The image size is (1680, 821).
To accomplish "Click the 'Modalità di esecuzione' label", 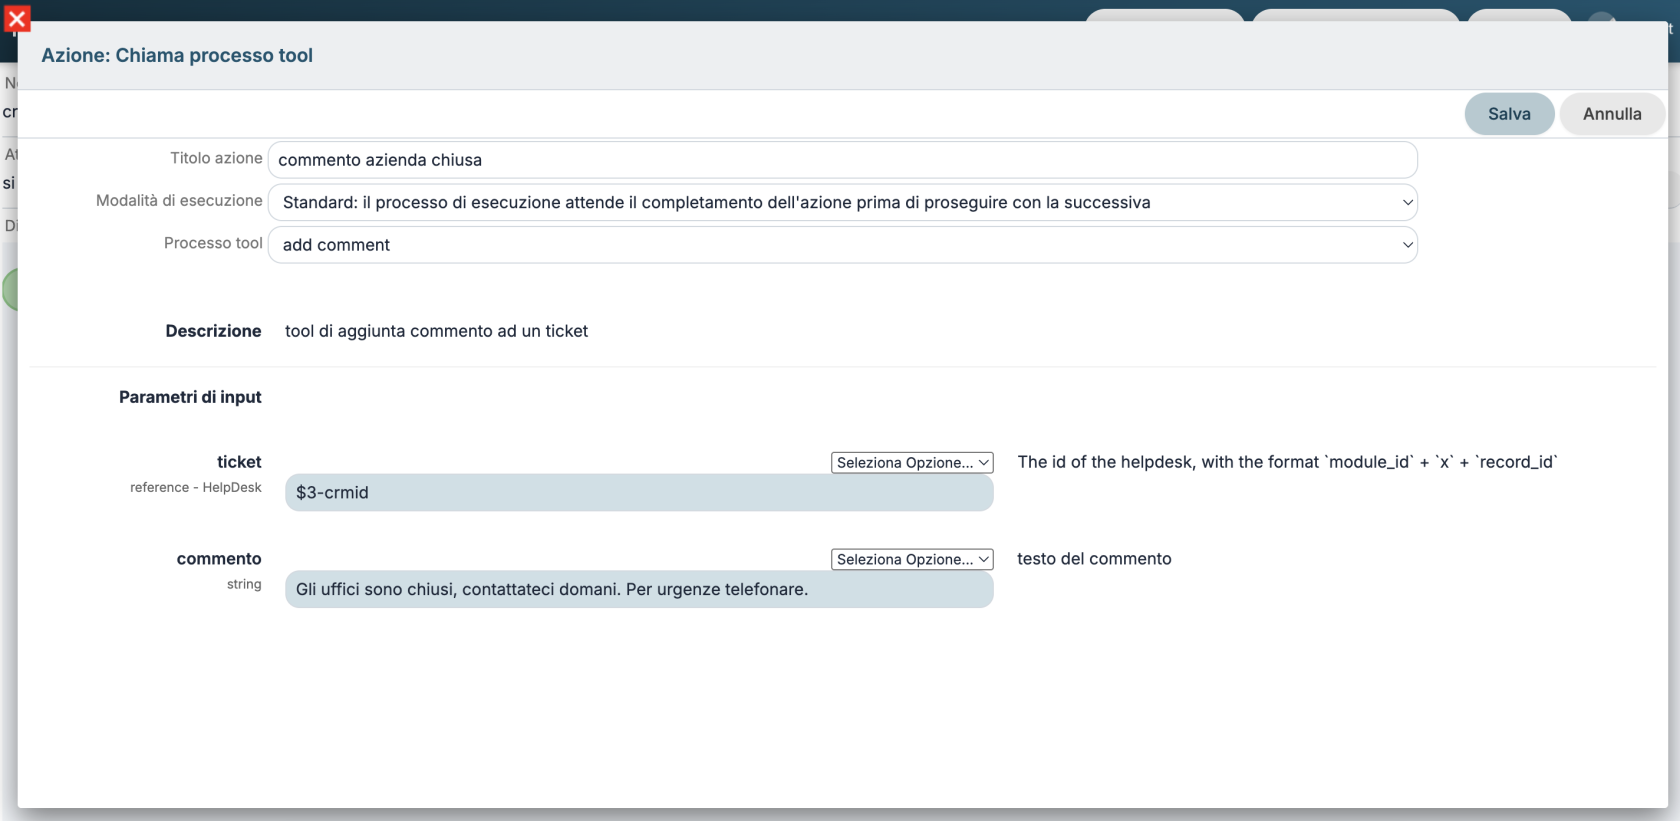I will [x=179, y=201].
